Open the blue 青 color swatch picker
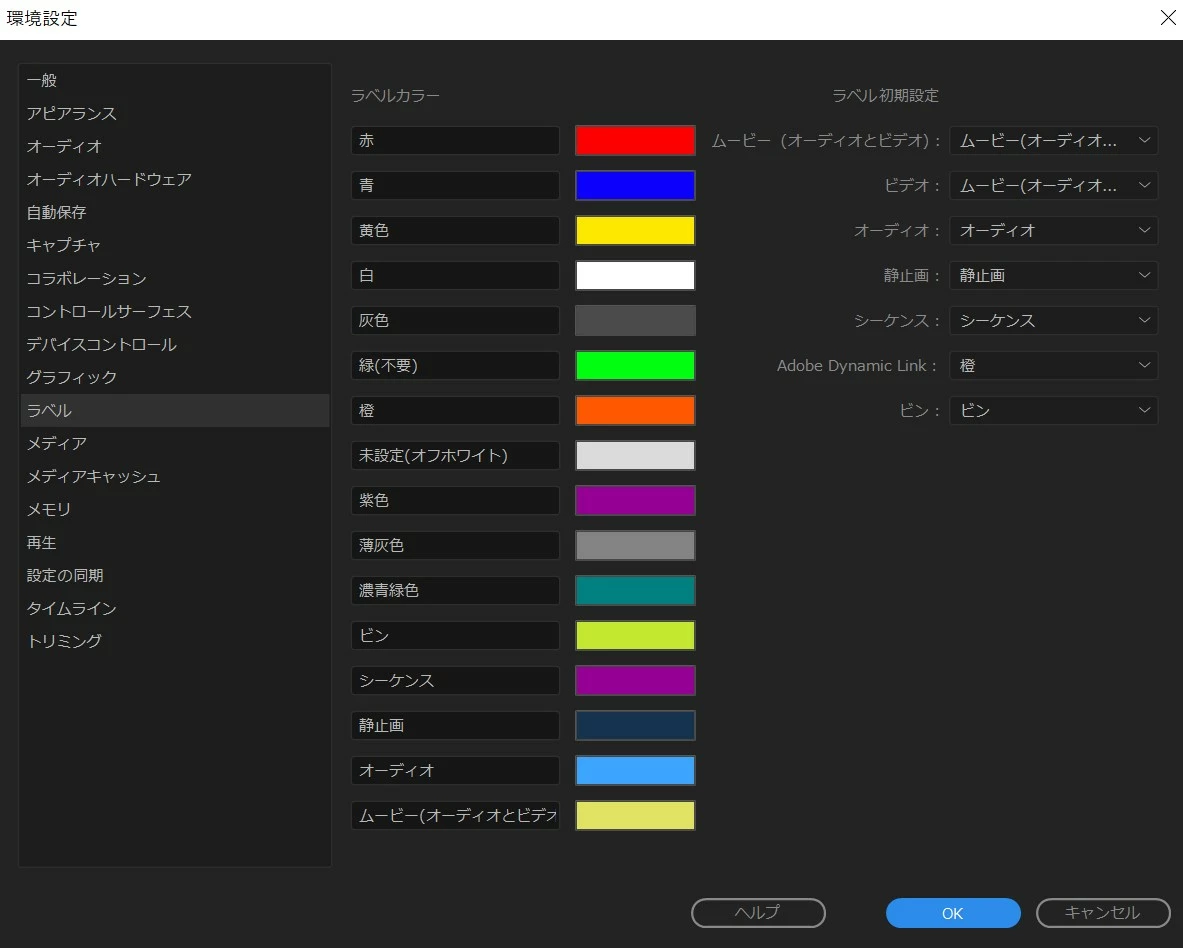The height and width of the screenshot is (948, 1183). click(635, 186)
